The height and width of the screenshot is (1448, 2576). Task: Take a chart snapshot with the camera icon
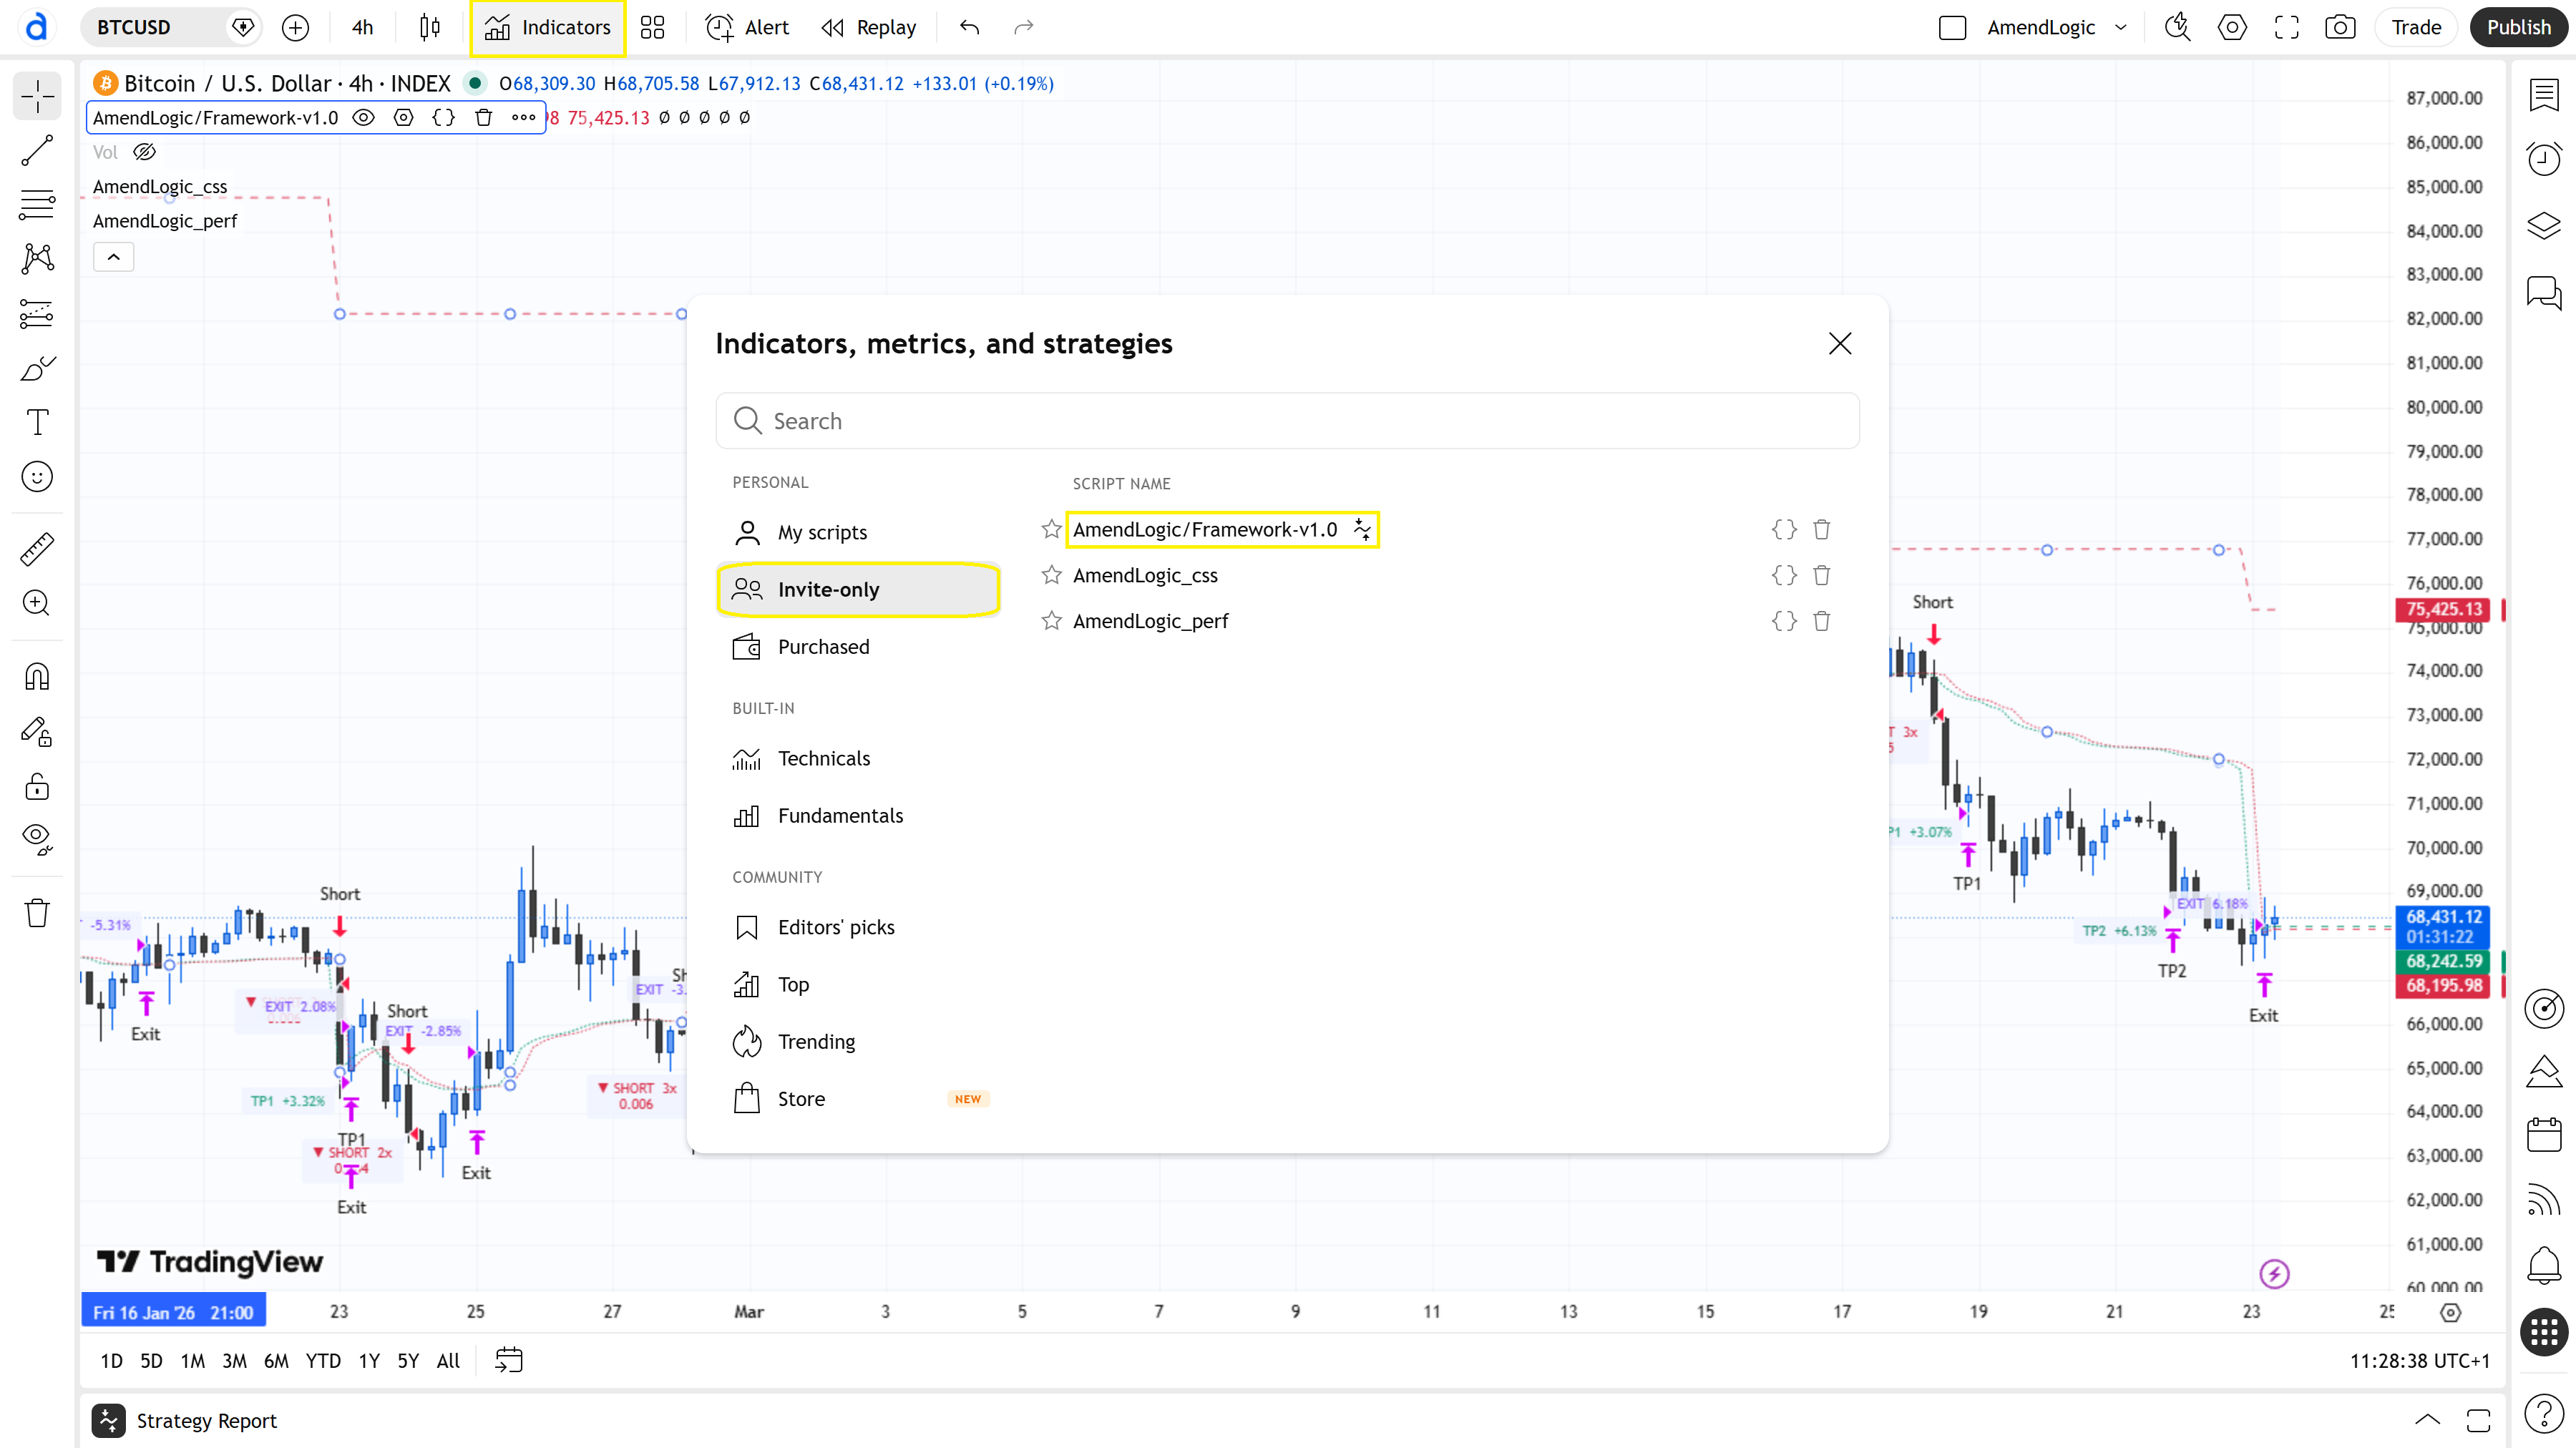pos(2340,27)
